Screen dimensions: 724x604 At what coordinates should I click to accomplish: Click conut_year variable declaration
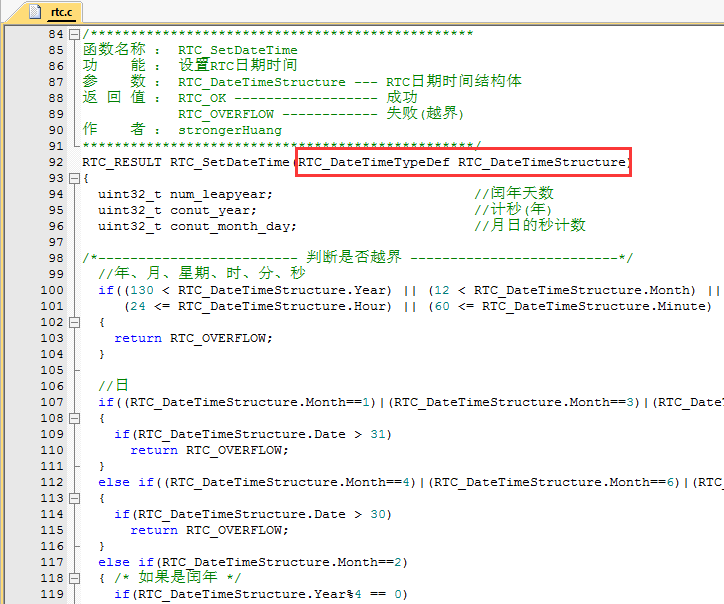[x=213, y=211]
